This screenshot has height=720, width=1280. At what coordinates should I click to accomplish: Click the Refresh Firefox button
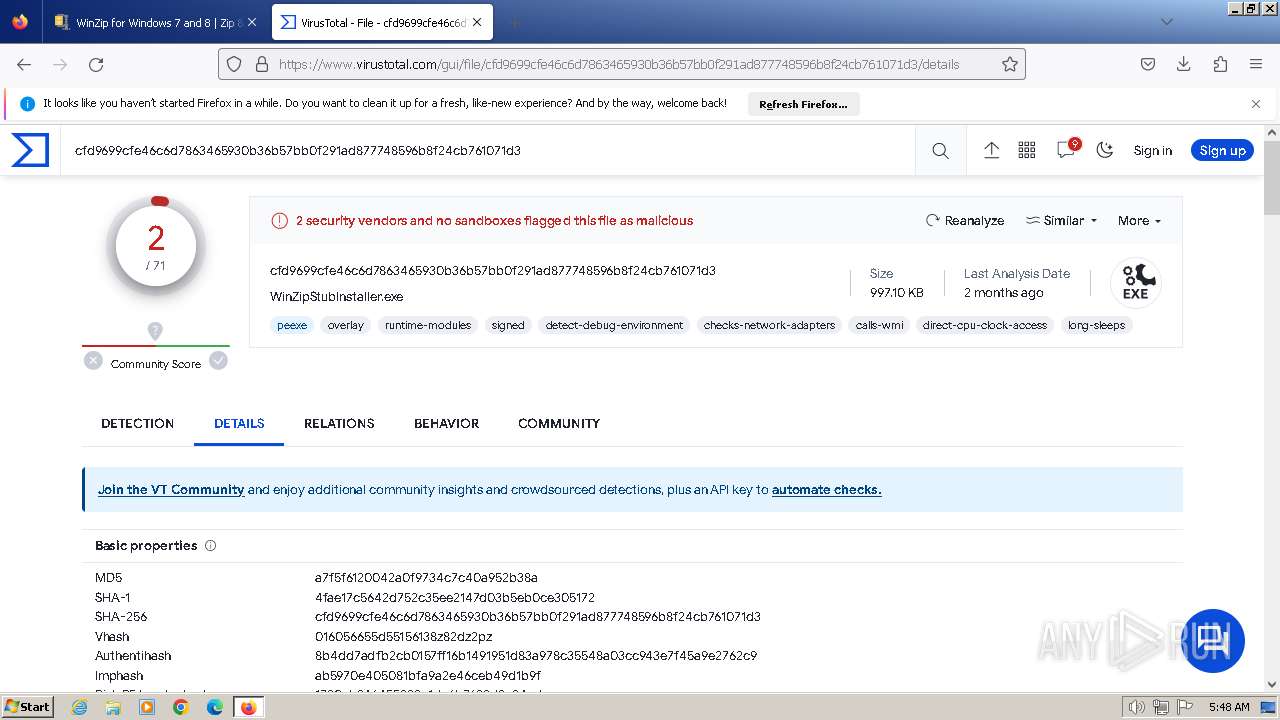(803, 104)
